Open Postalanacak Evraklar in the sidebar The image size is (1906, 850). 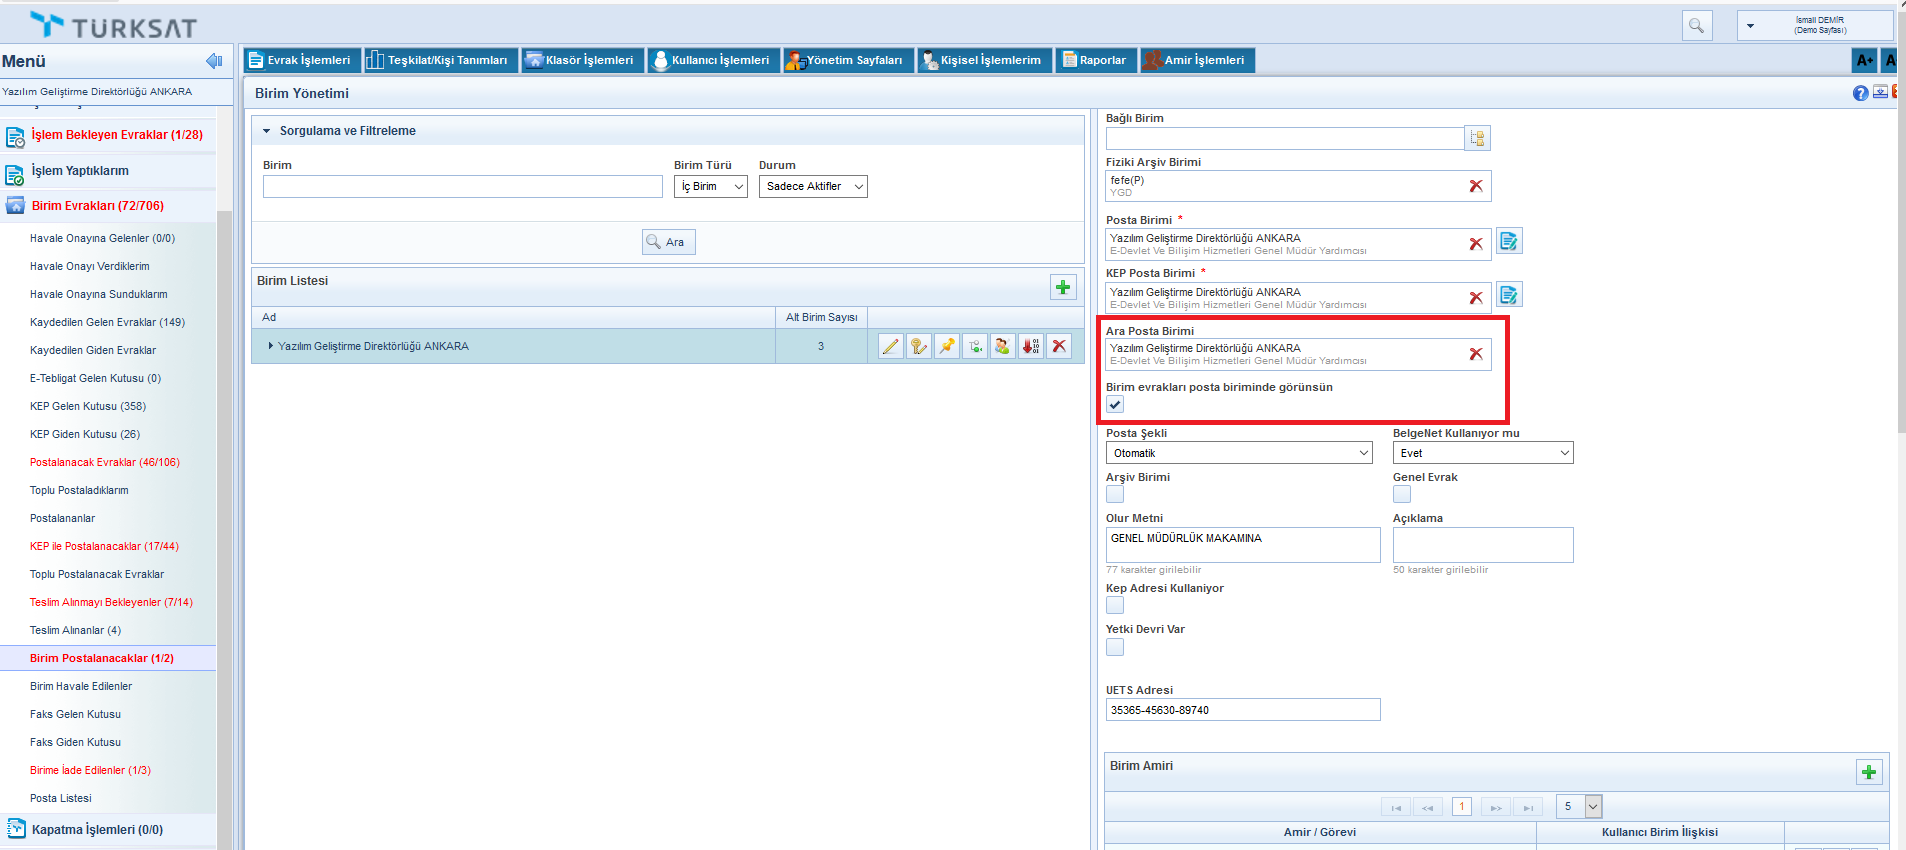pyautogui.click(x=104, y=462)
